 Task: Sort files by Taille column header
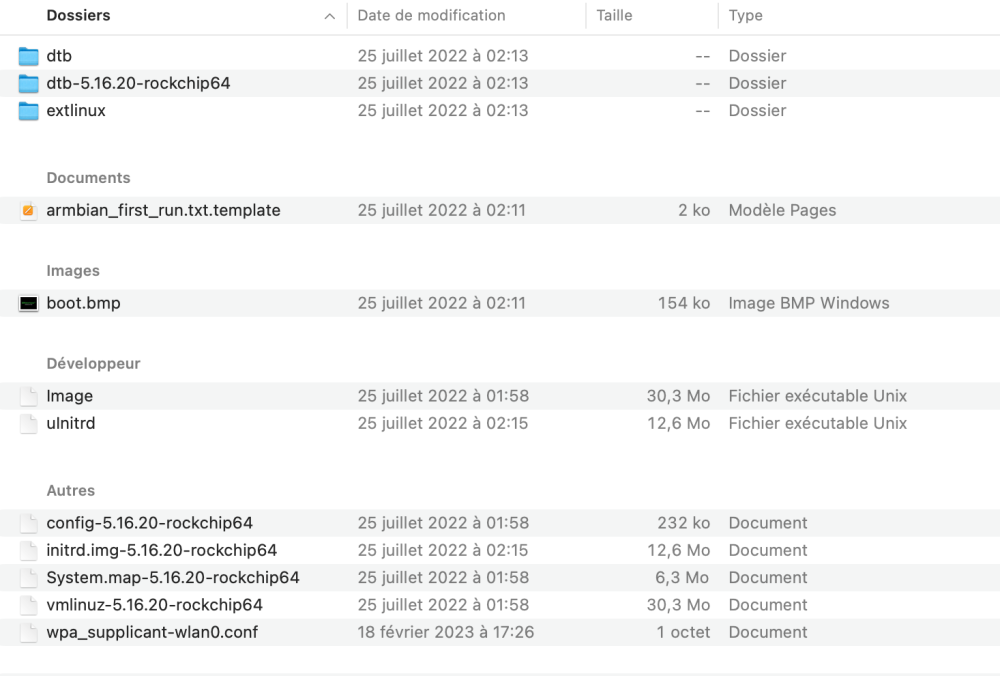pyautogui.click(x=614, y=16)
